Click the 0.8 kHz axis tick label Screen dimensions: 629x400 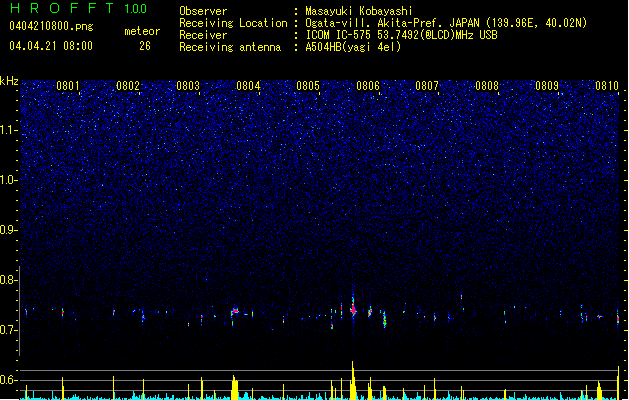click(x=8, y=280)
